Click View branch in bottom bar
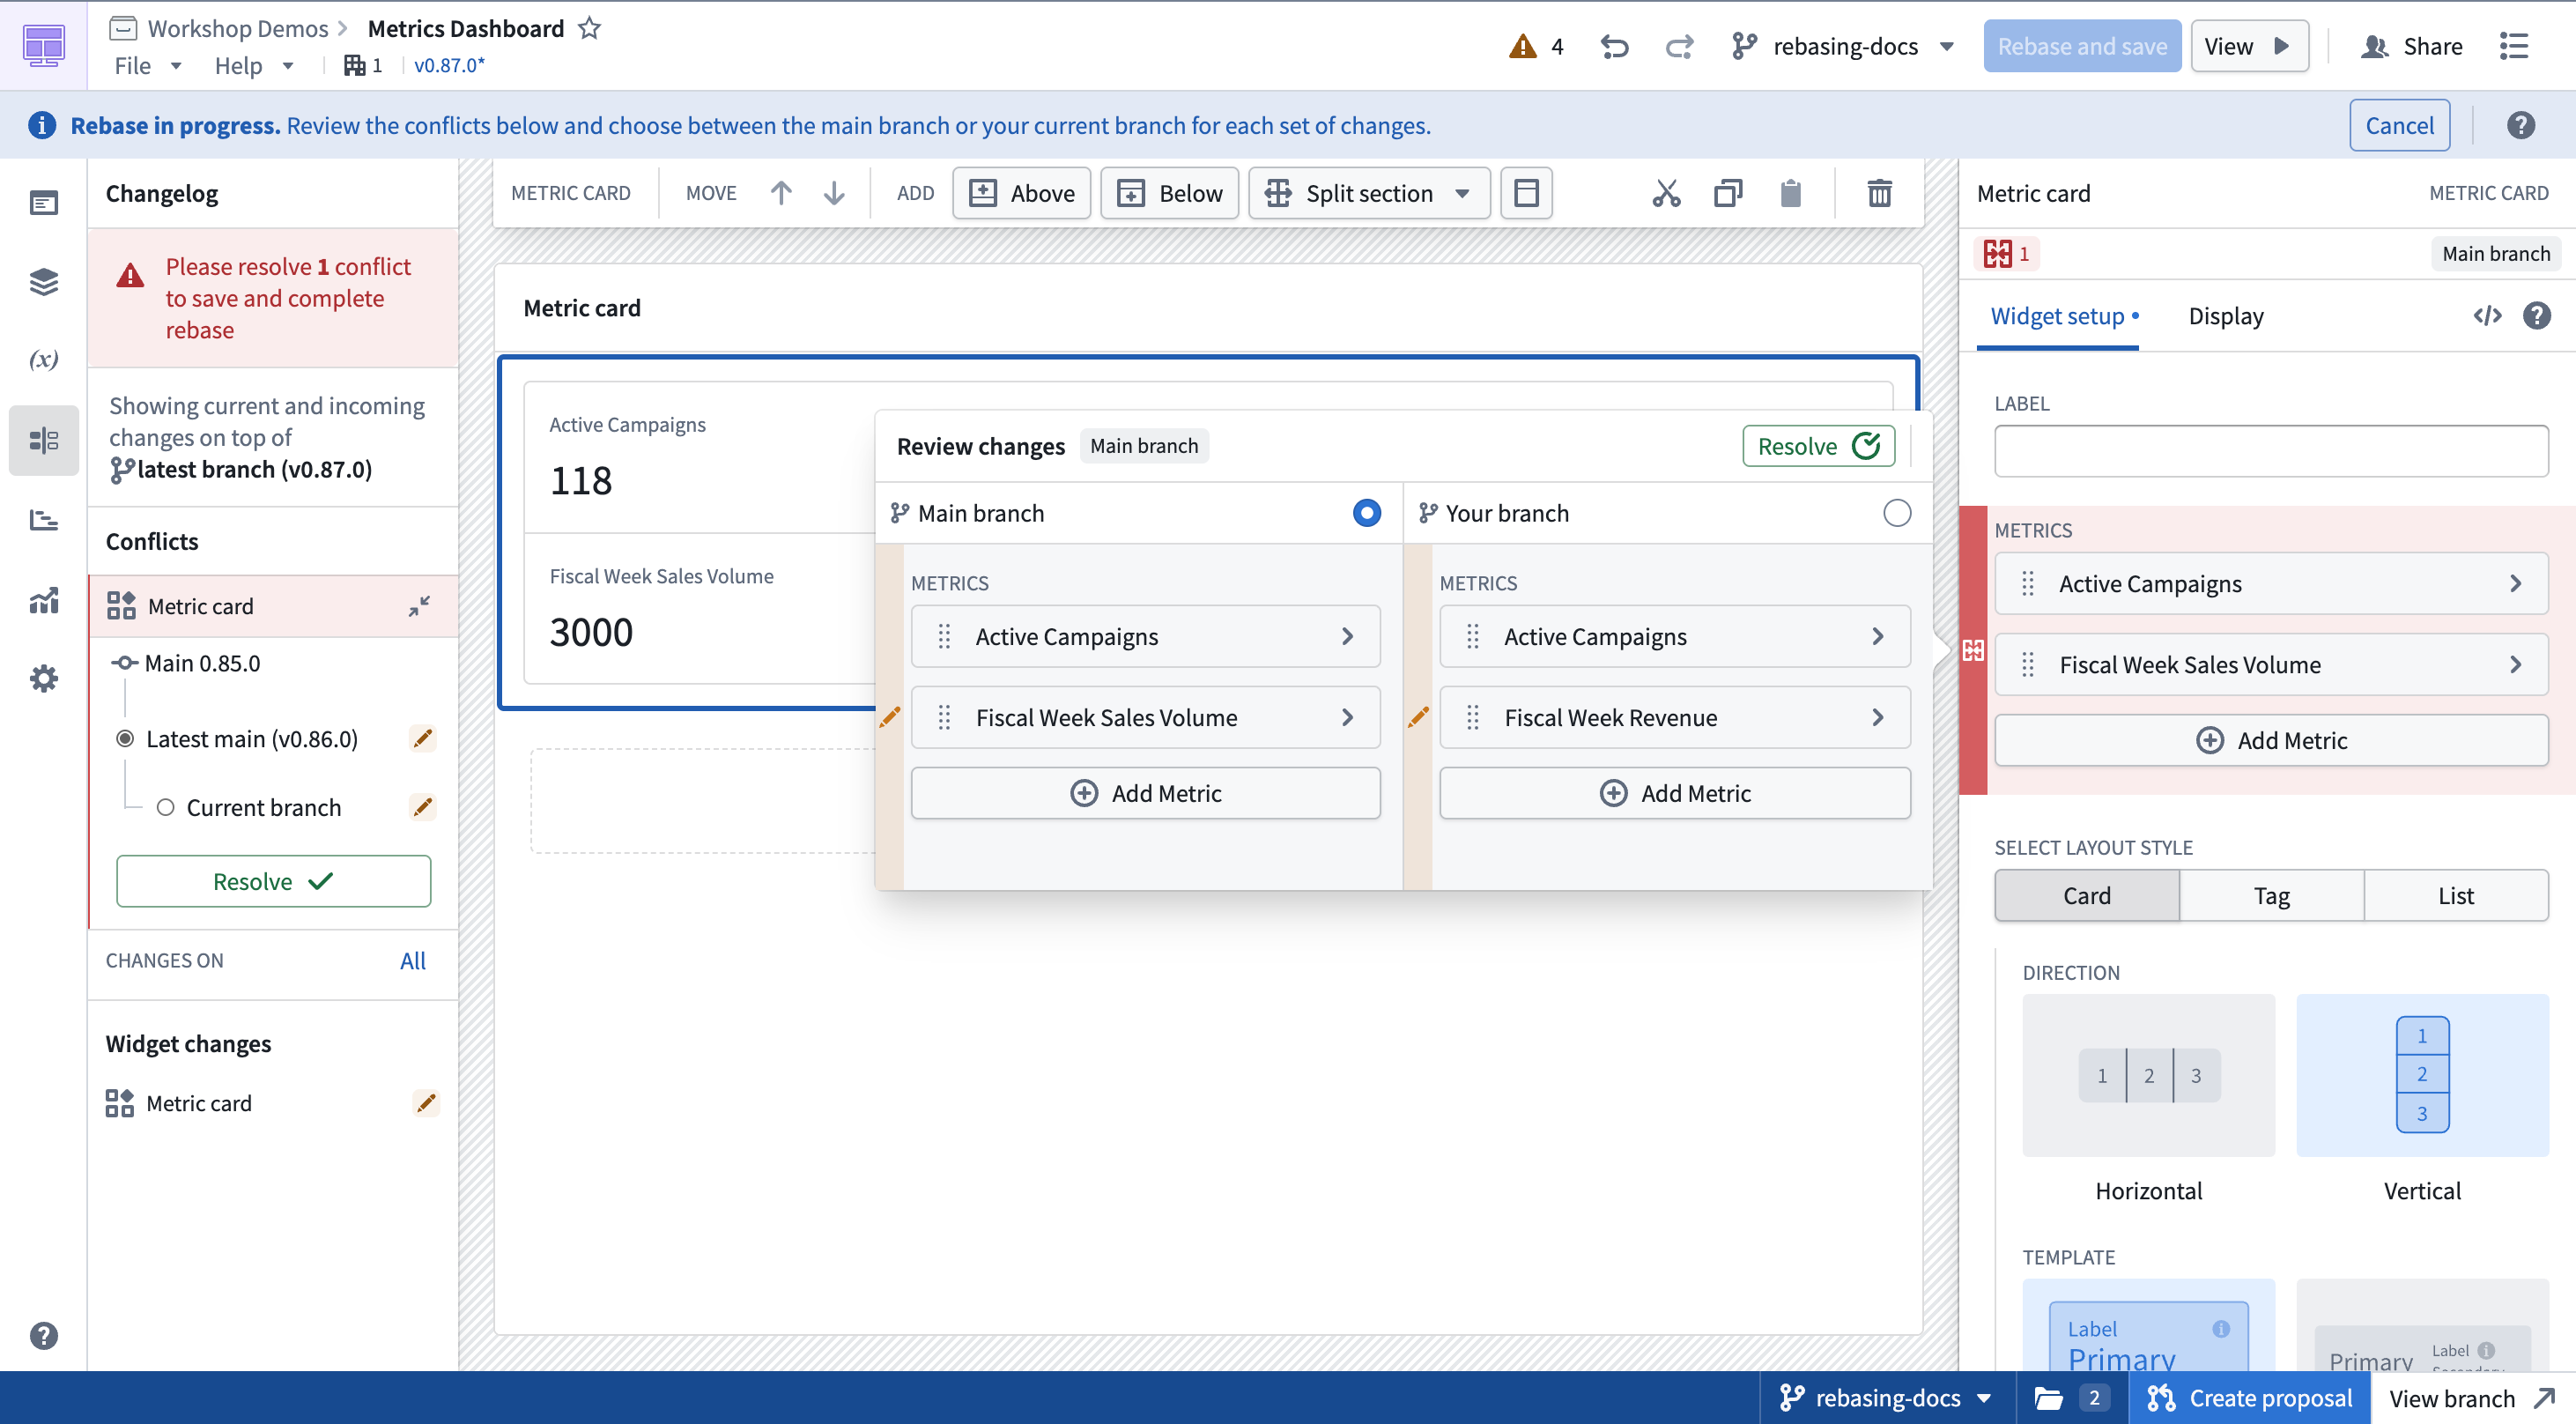This screenshot has height=1424, width=2576. point(2472,1397)
